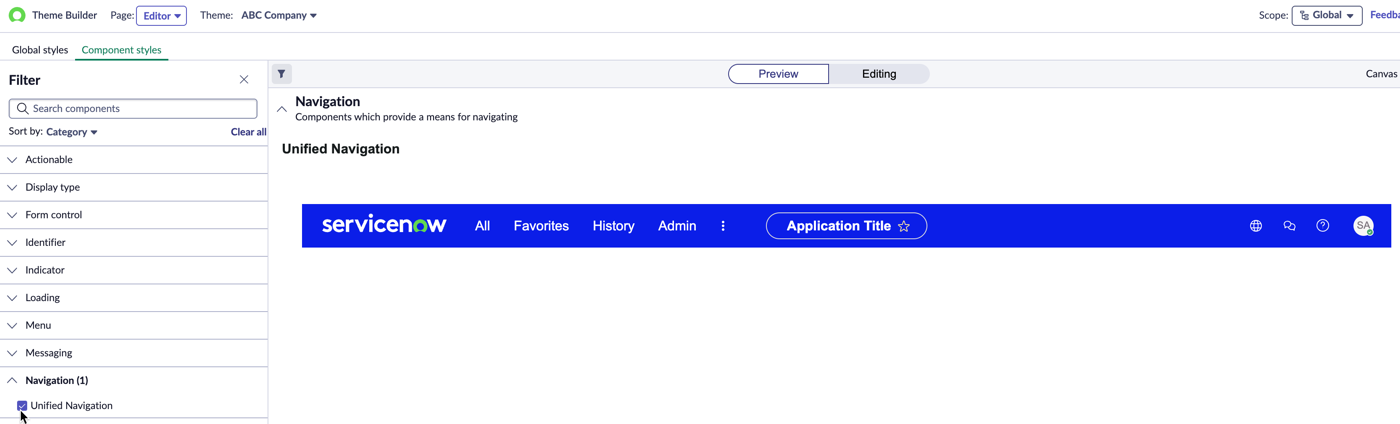The height and width of the screenshot is (424, 1400).
Task: Open the SA user avatar menu
Action: pyautogui.click(x=1363, y=226)
